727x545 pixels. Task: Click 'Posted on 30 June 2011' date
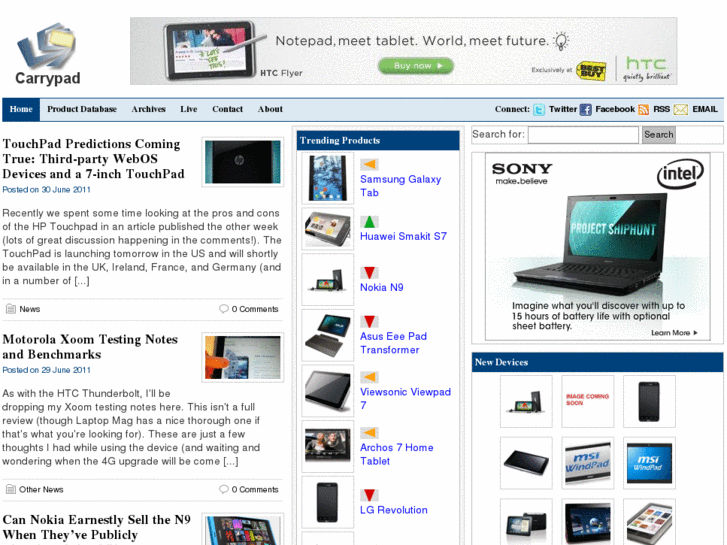[46, 190]
